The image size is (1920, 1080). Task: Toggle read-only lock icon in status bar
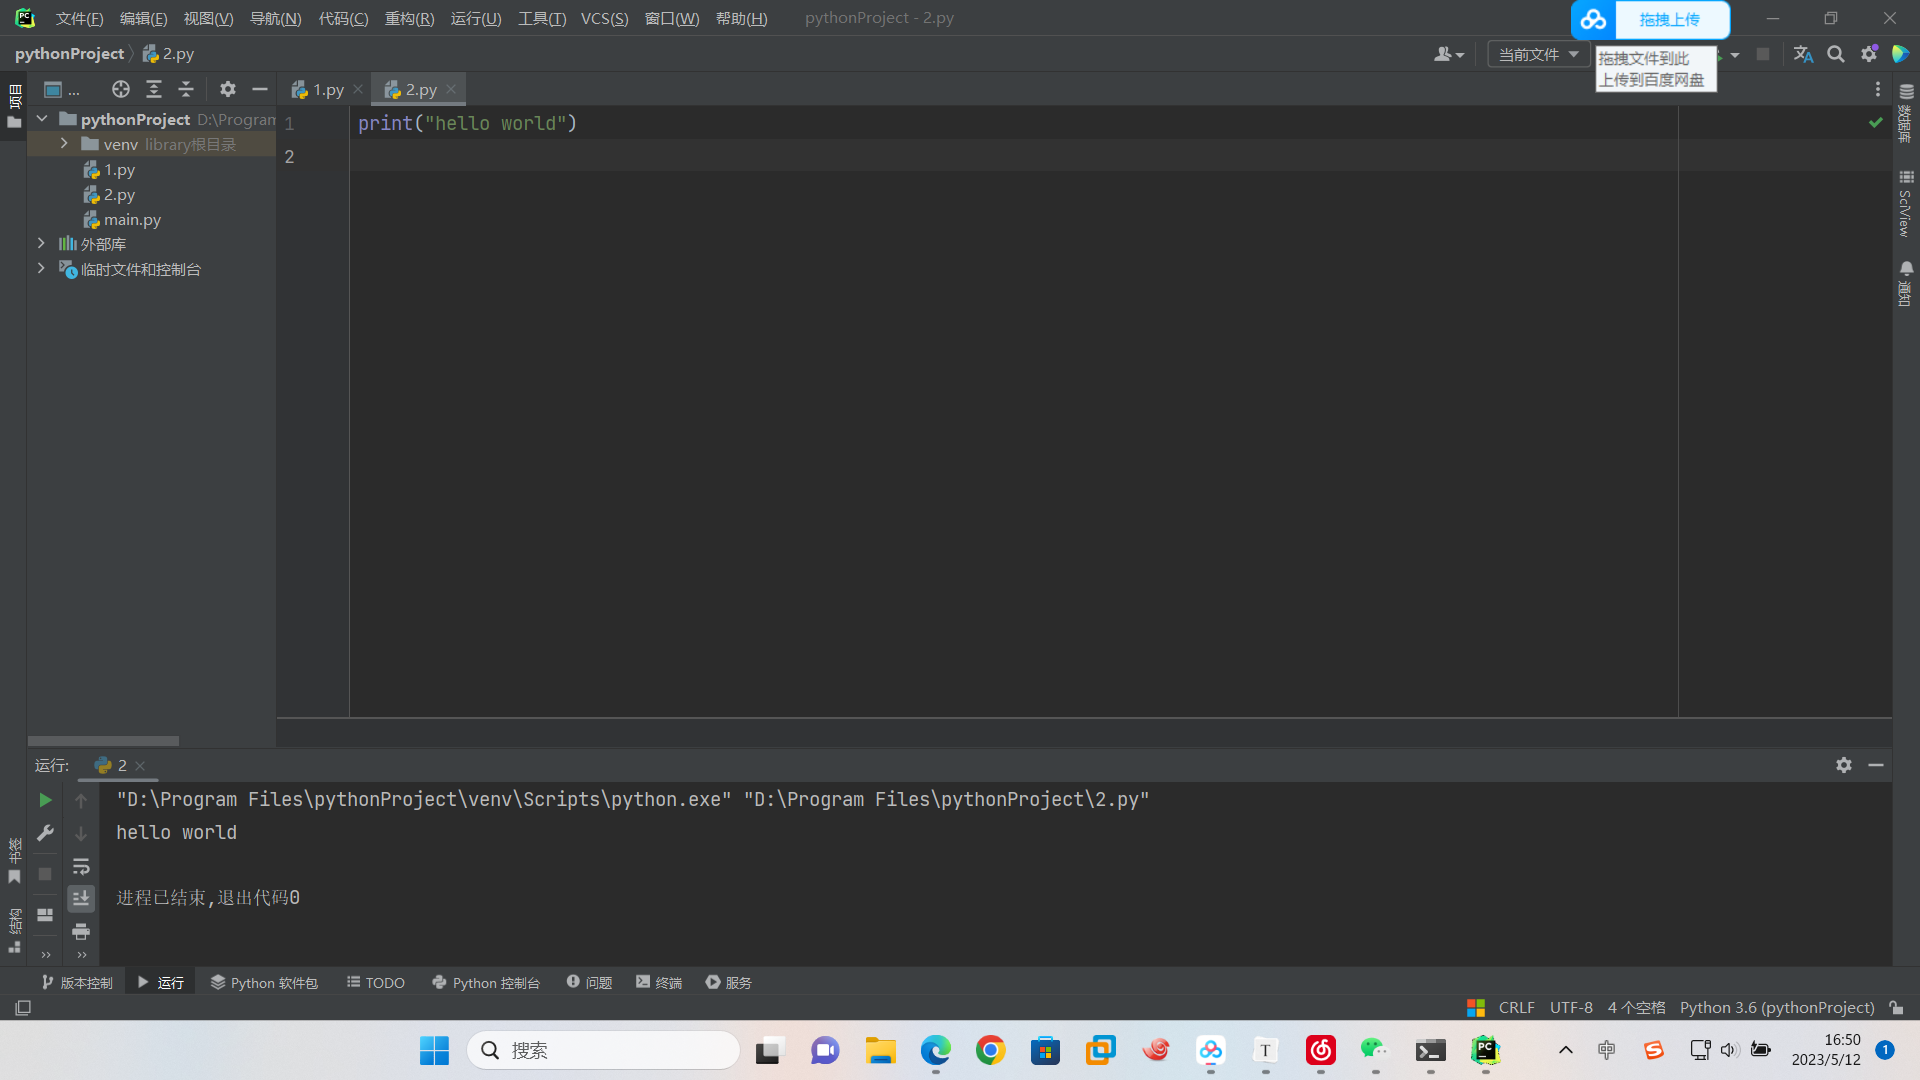[x=1896, y=1008]
